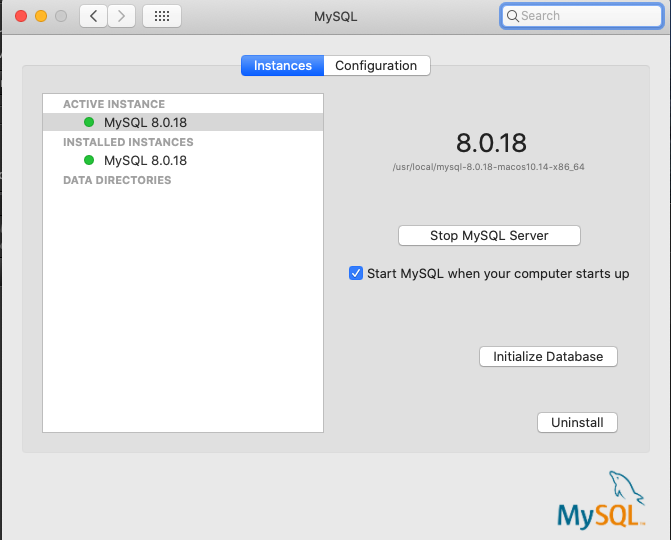Uncheck Start MySQL when your computer starts up

pos(356,273)
